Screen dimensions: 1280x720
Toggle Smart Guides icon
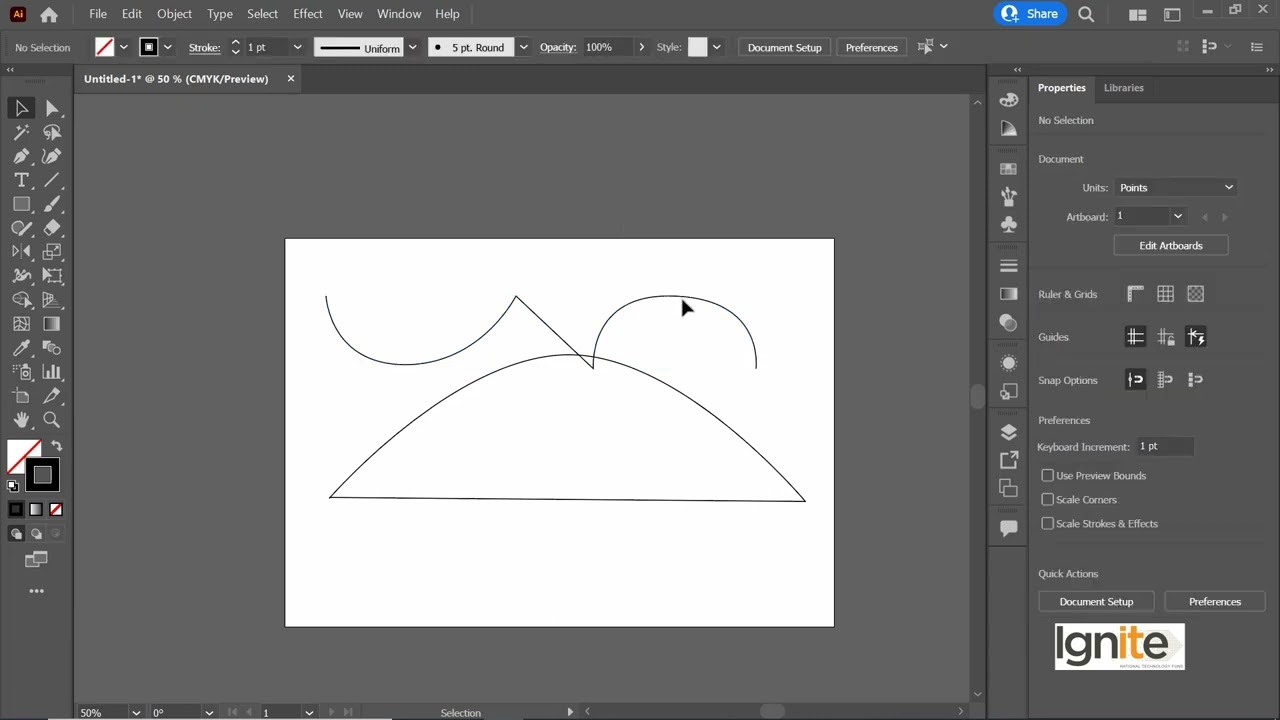pyautogui.click(x=1195, y=337)
